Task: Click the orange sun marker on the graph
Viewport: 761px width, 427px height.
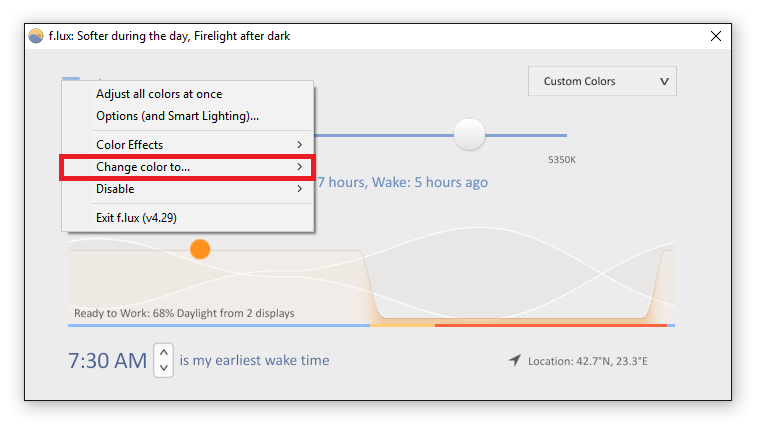Action: [200, 249]
